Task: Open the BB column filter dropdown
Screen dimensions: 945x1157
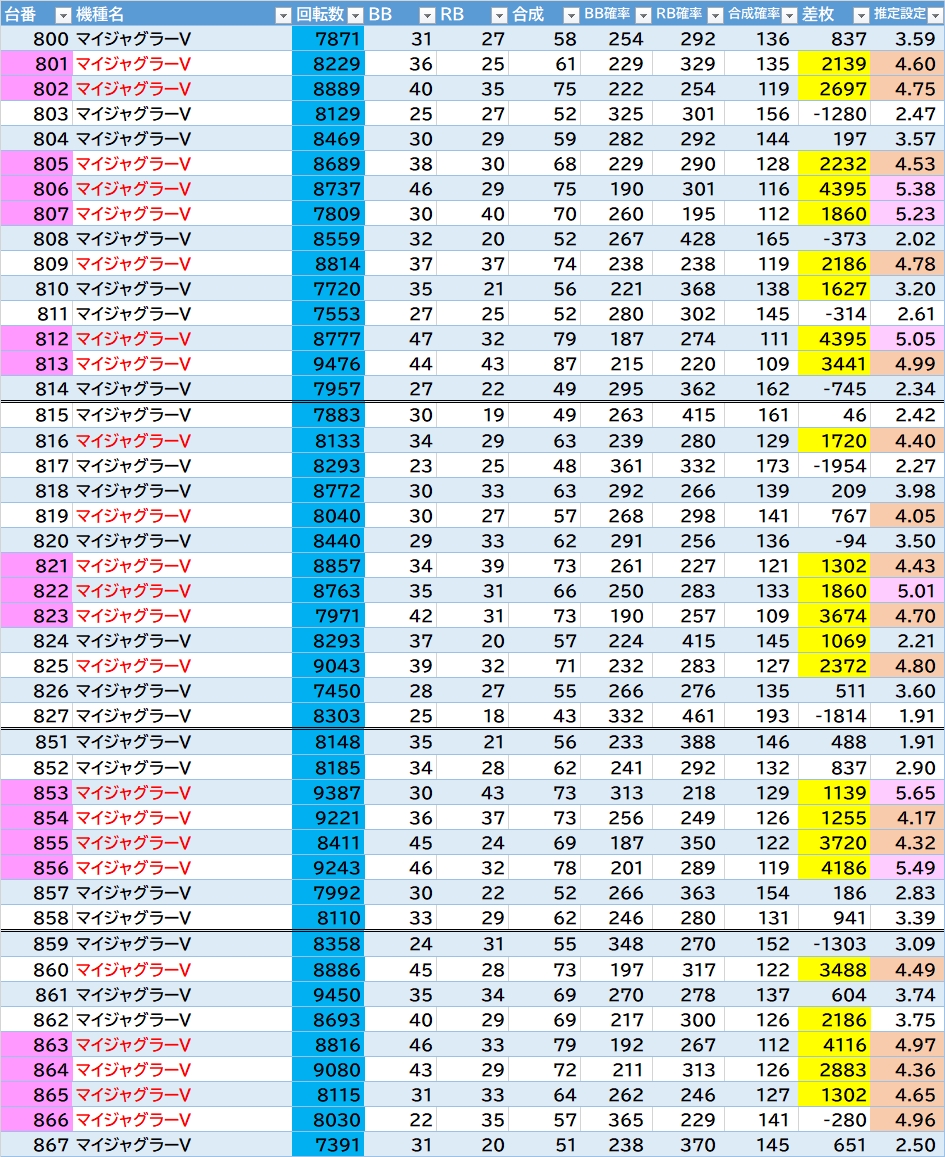Action: (427, 15)
